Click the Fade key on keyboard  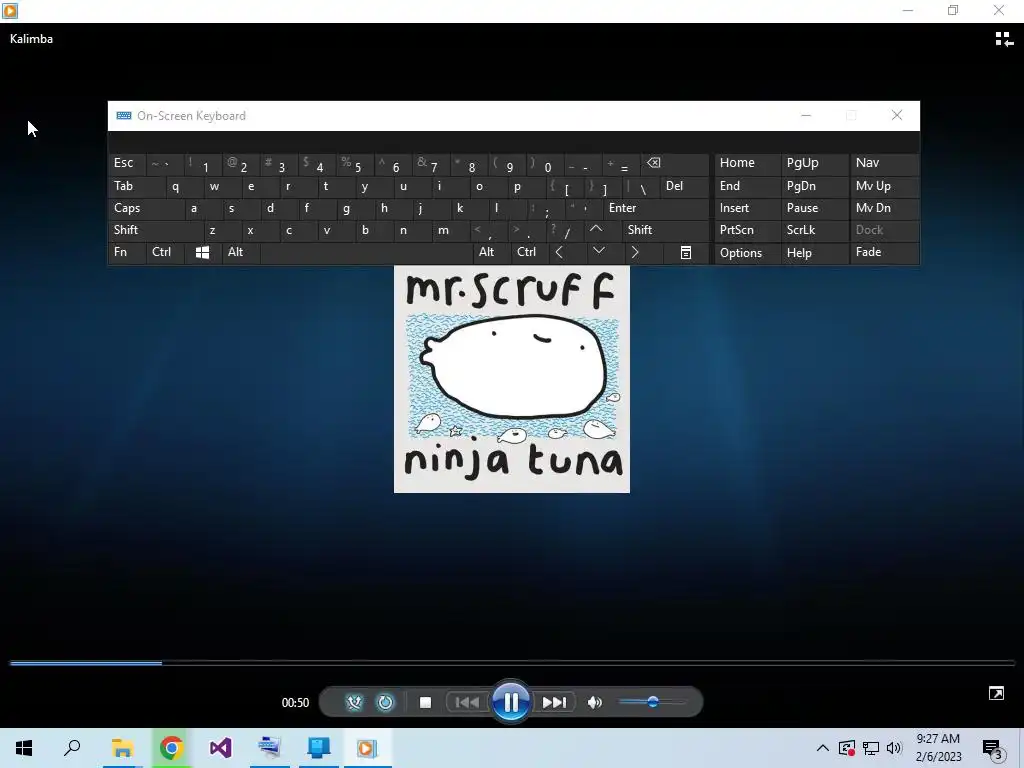884,252
